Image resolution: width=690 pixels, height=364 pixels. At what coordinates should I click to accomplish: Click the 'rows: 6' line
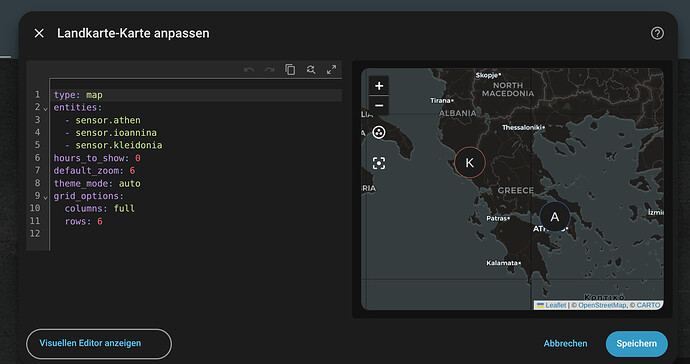click(x=195, y=221)
